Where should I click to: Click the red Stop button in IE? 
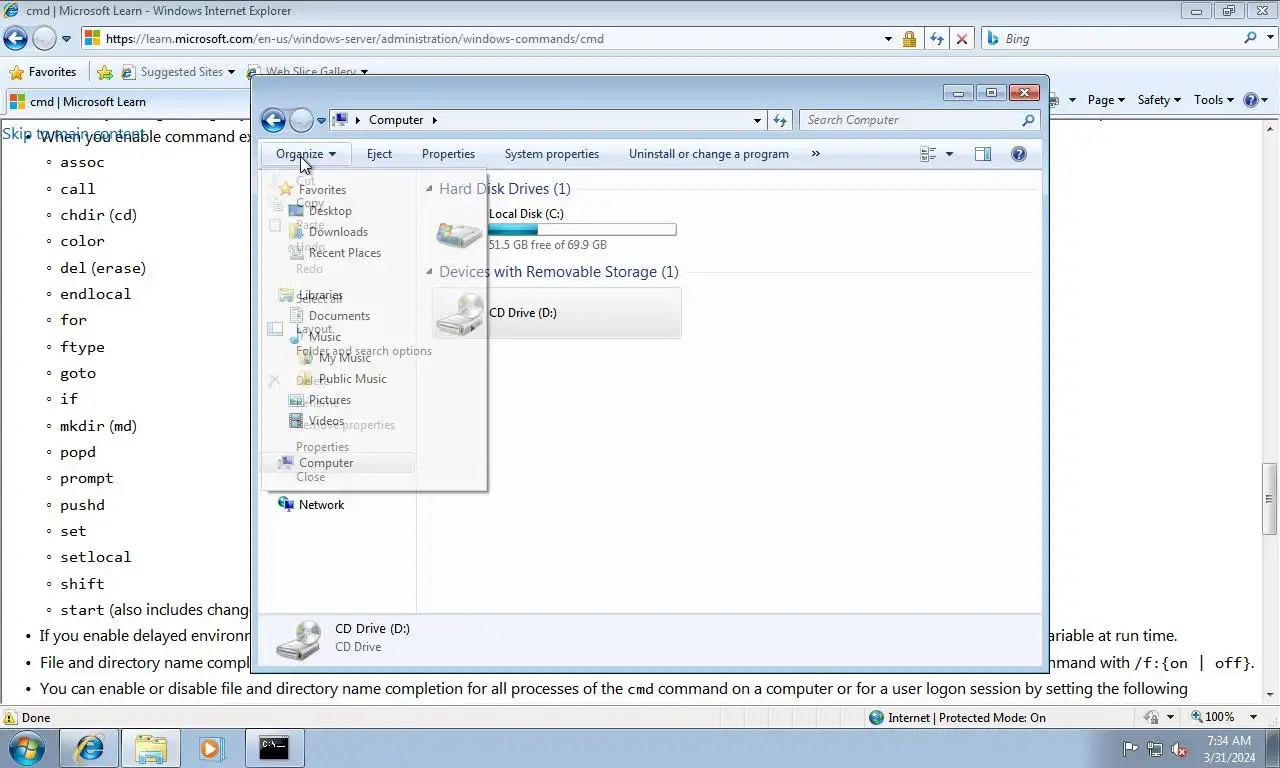click(962, 39)
